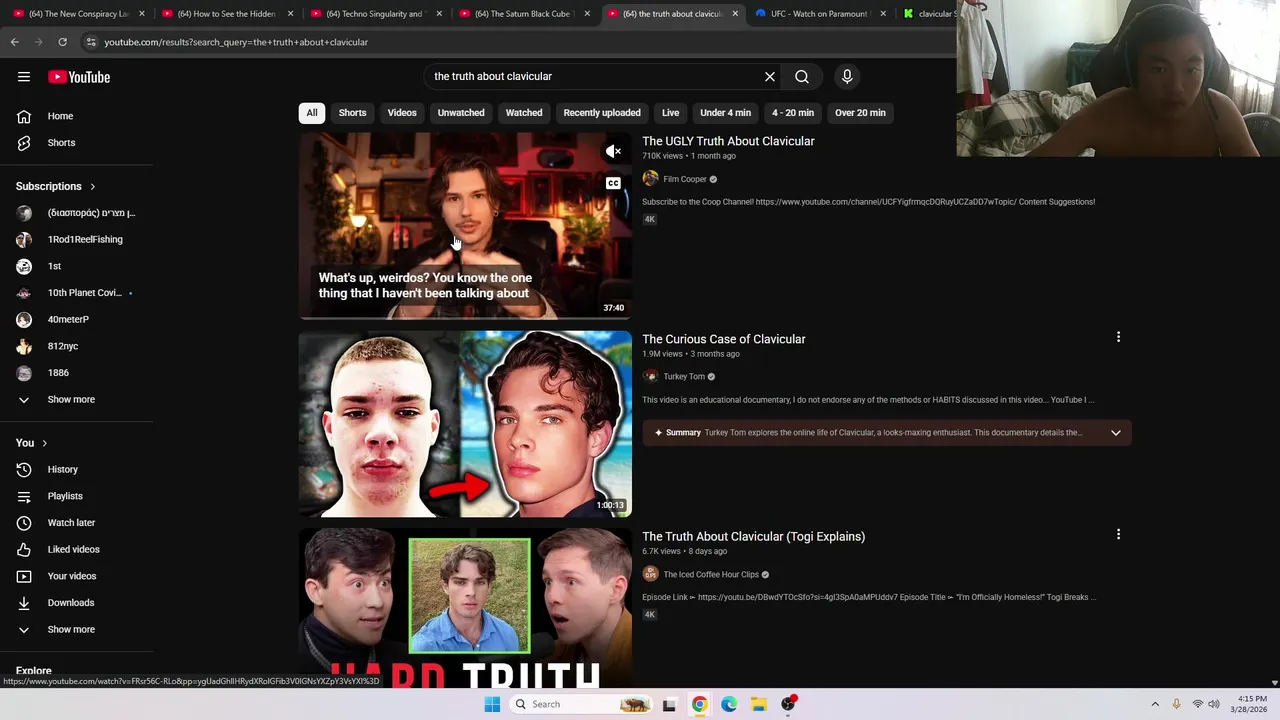Filter results by Over 20 min chip
1280x720 pixels.
(x=860, y=113)
